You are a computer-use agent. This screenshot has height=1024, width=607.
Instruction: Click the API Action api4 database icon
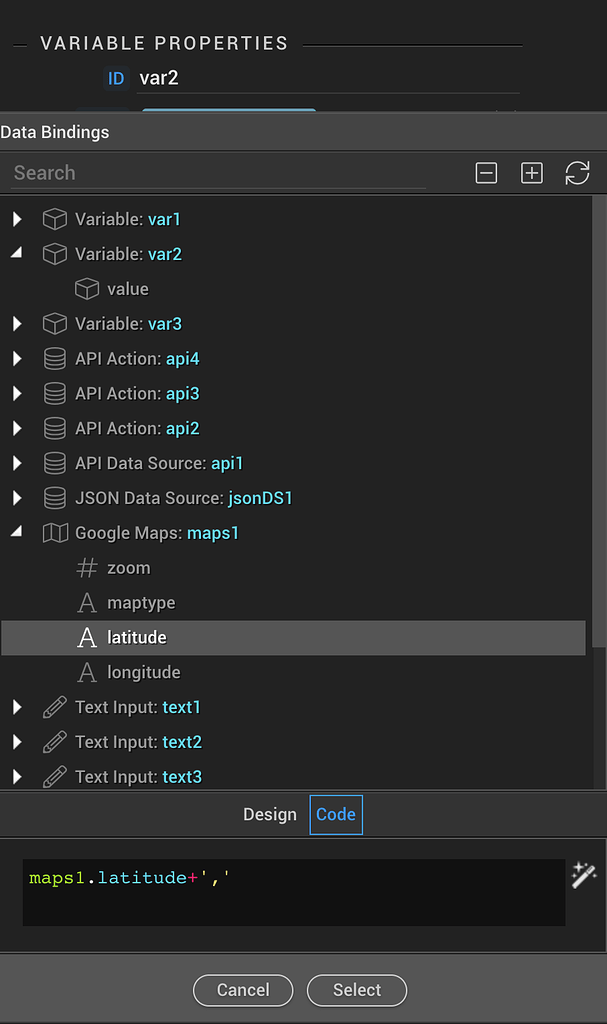(x=55, y=359)
